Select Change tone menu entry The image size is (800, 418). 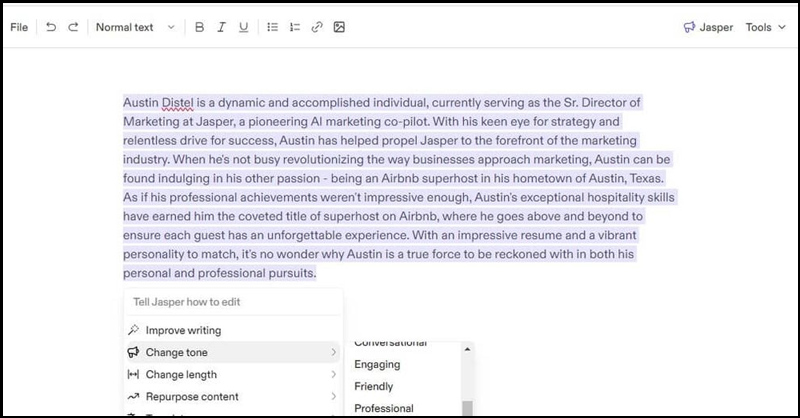pyautogui.click(x=233, y=352)
